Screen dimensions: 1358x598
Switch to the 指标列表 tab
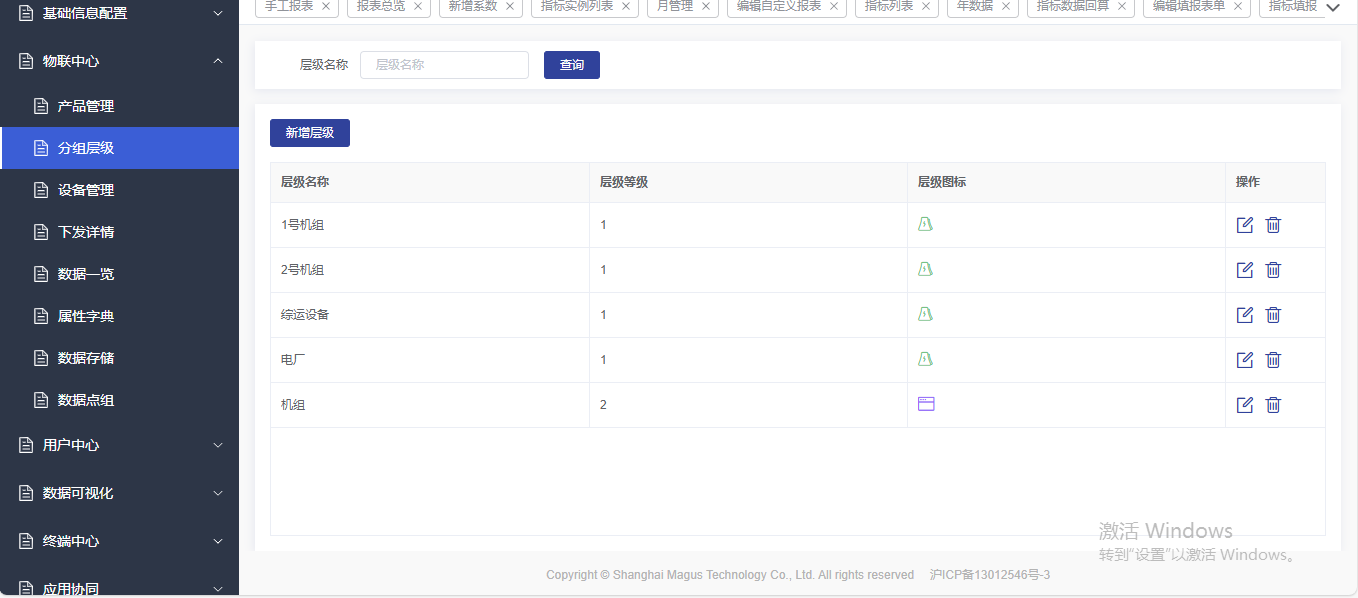coord(888,6)
